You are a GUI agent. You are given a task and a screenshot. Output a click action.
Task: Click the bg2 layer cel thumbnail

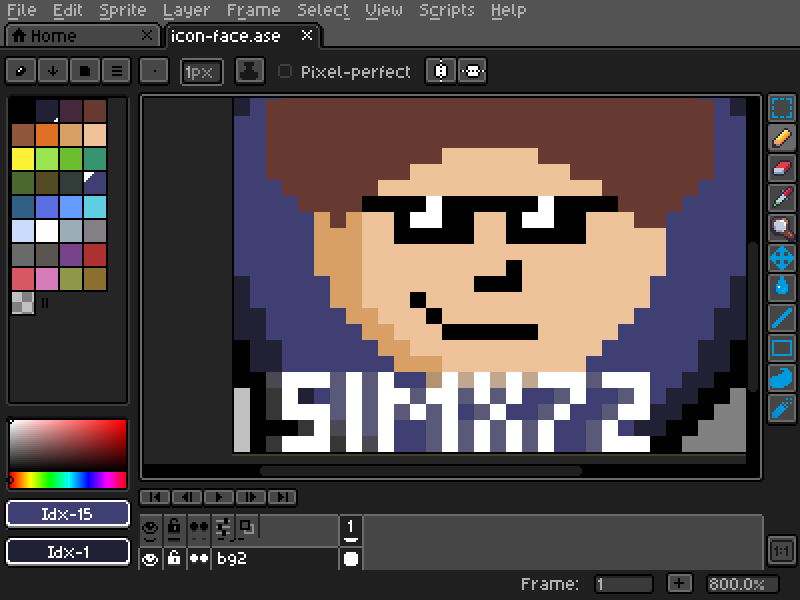(x=350, y=559)
